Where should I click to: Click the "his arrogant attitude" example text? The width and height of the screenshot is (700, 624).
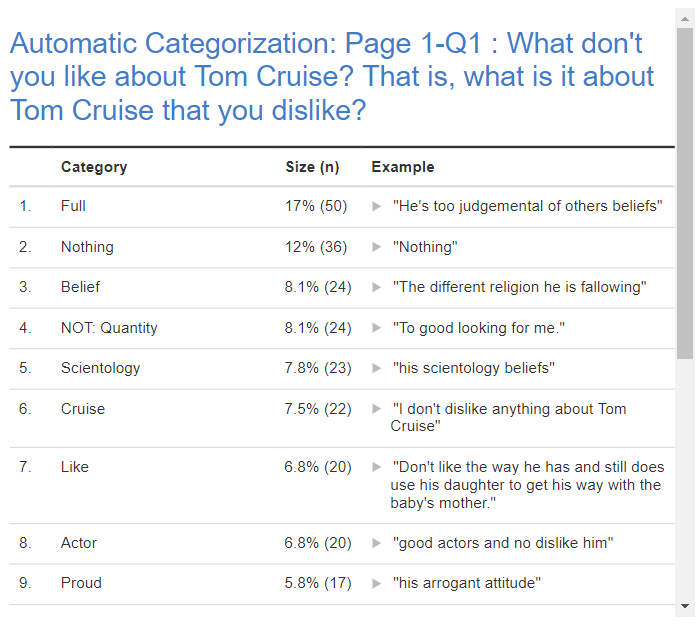467,583
